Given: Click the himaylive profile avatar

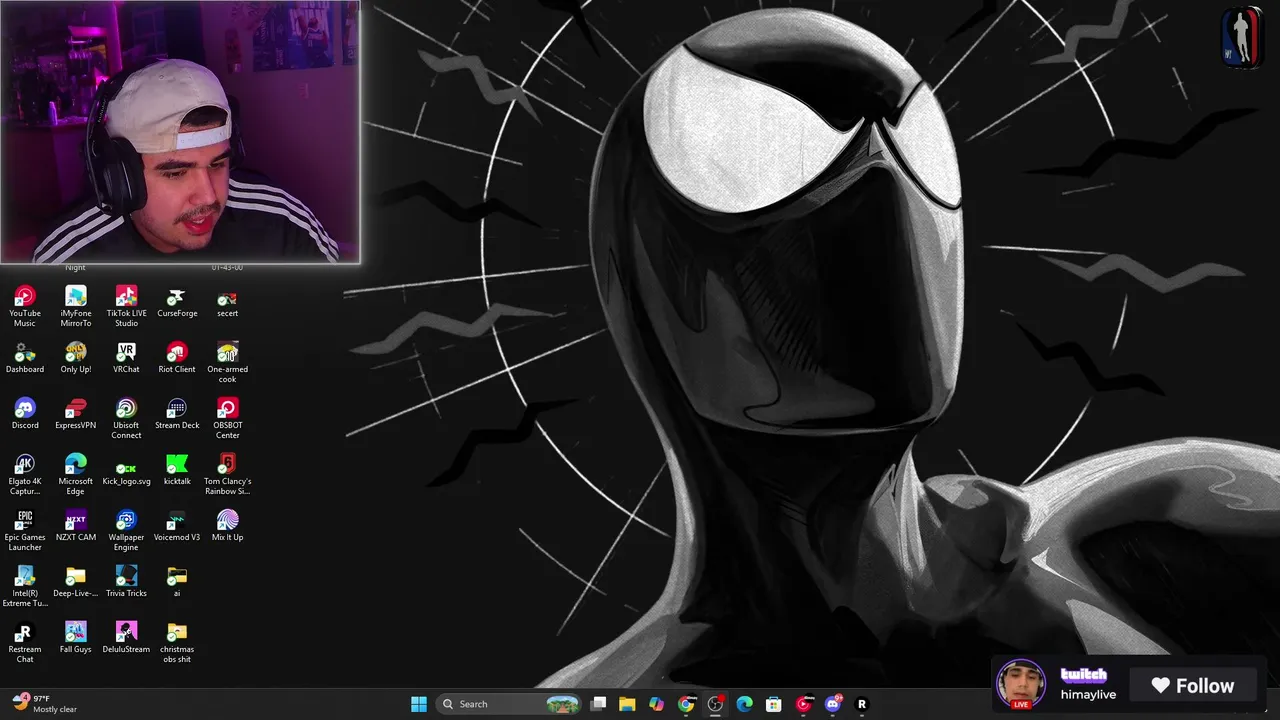Looking at the screenshot, I should tap(1020, 684).
